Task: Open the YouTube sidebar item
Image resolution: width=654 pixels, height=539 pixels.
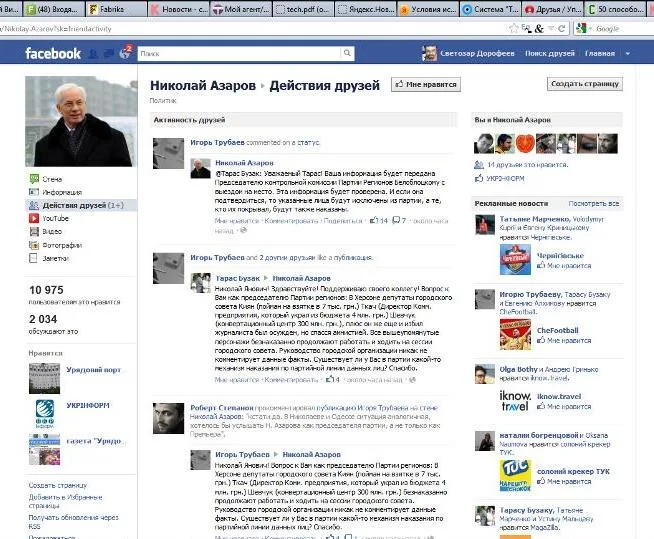Action: [55, 218]
